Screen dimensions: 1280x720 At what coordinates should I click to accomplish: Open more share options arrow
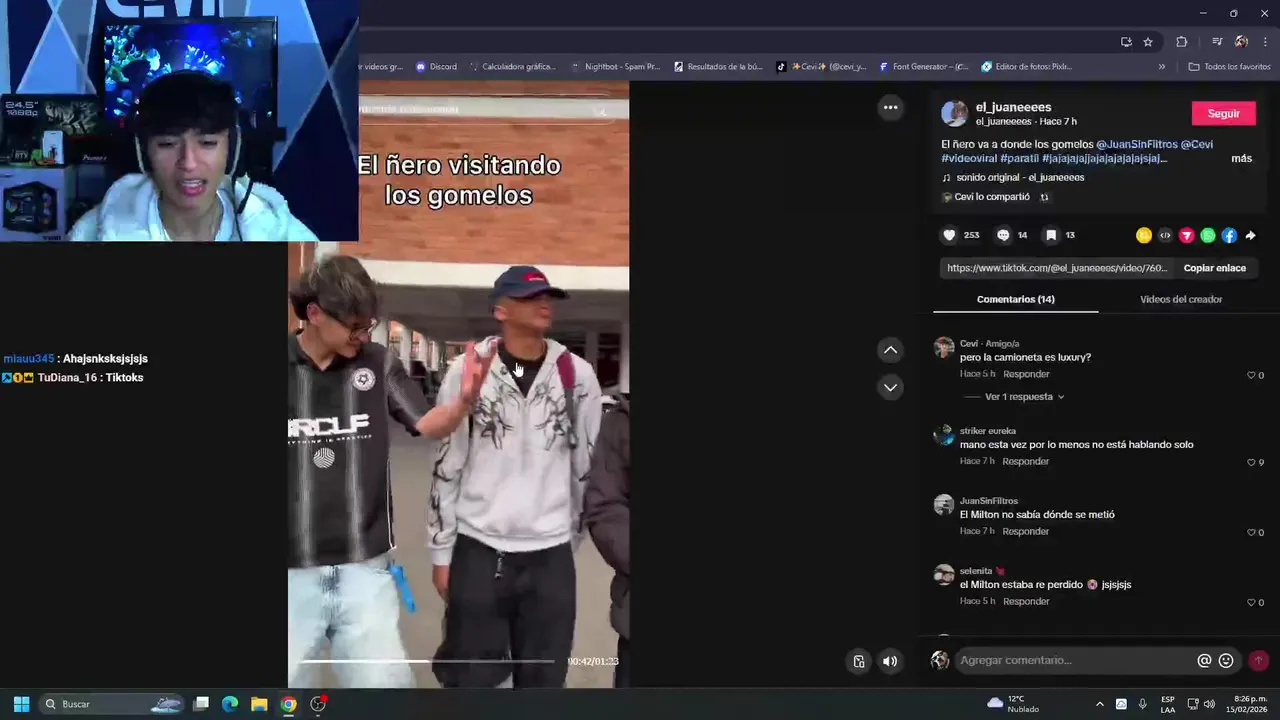click(x=1250, y=235)
